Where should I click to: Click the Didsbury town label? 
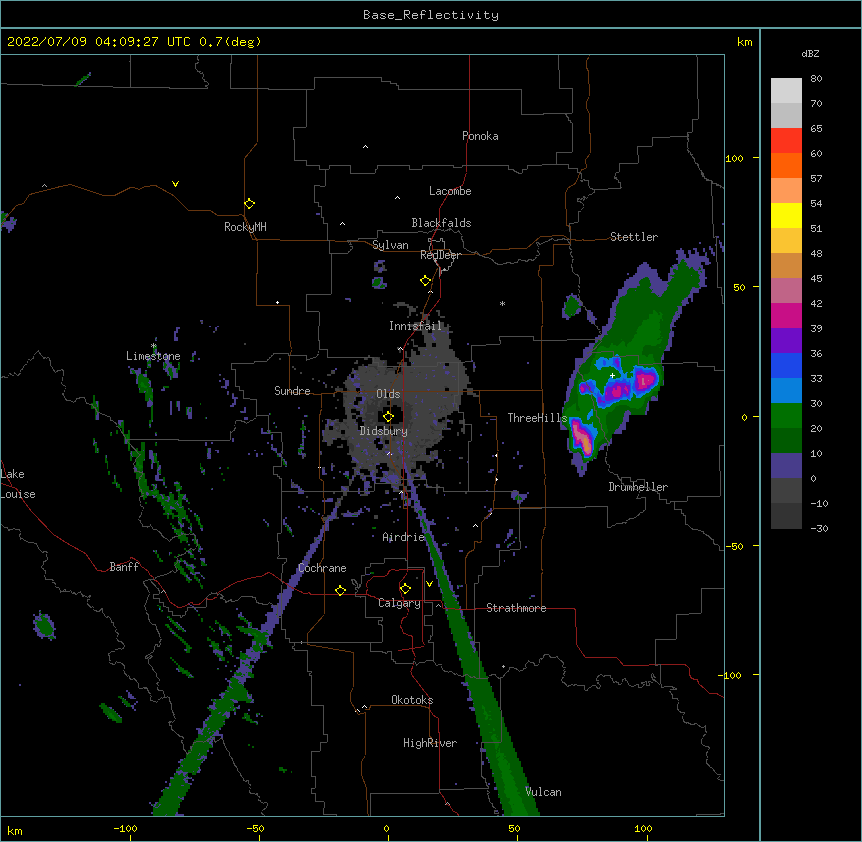(383, 431)
